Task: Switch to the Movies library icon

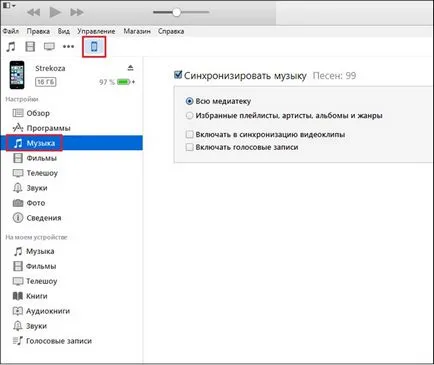Action: click(30, 47)
